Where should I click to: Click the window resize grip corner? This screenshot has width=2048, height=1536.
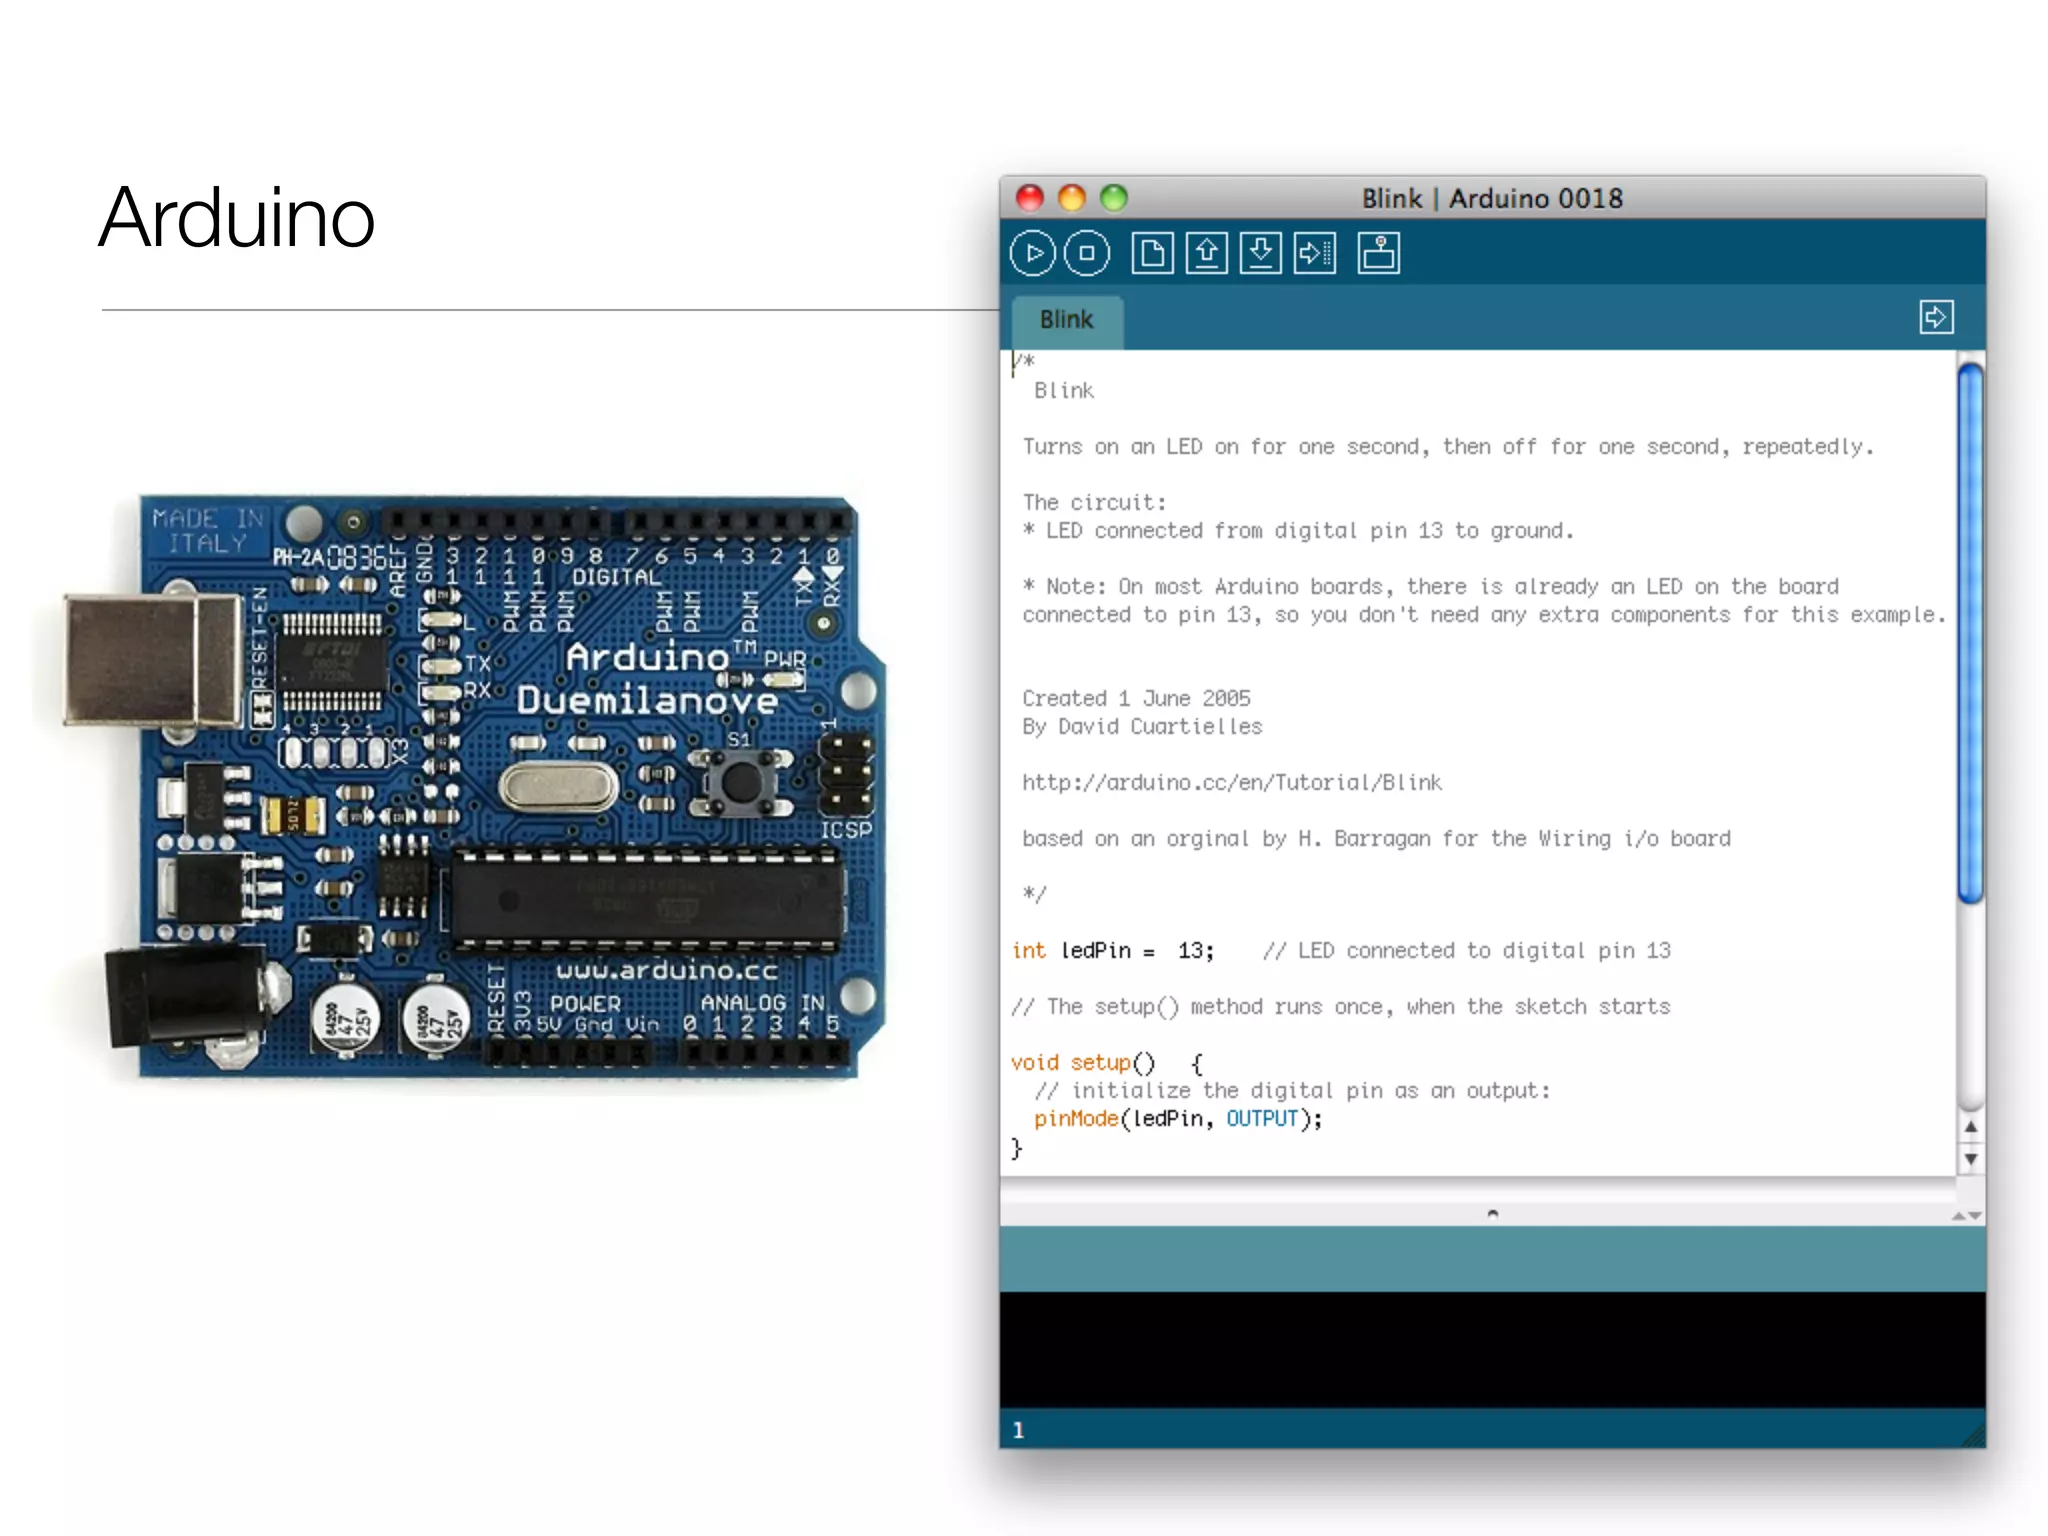coord(1975,1437)
